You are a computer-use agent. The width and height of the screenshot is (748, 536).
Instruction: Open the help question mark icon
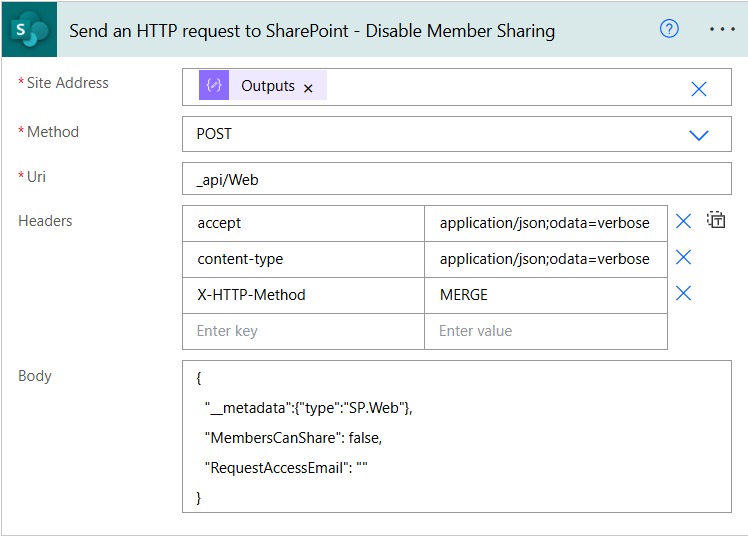[x=669, y=29]
